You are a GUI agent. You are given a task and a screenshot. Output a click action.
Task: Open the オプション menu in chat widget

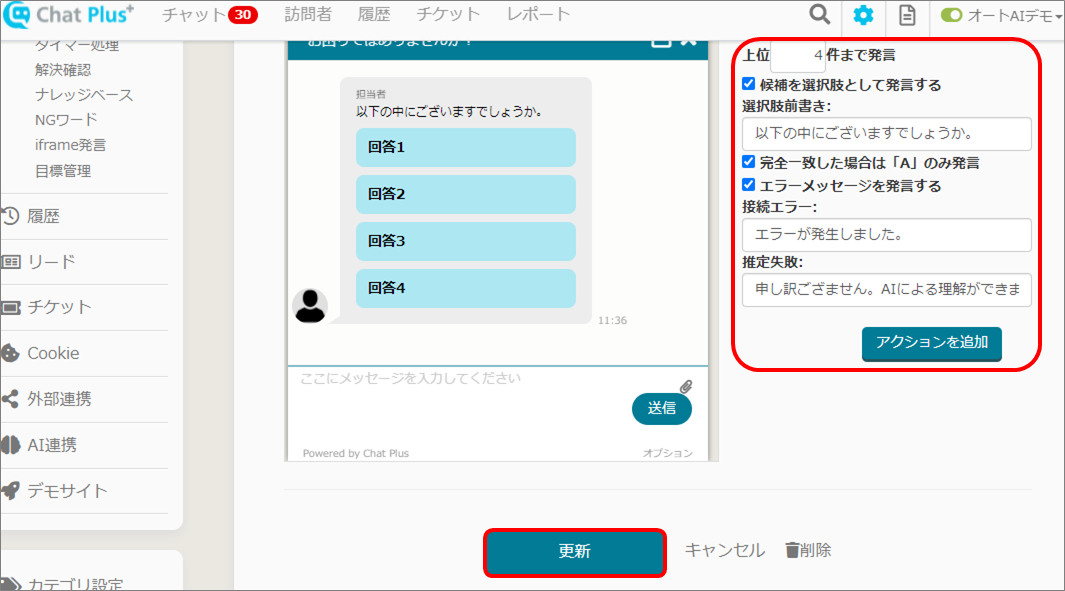(667, 453)
